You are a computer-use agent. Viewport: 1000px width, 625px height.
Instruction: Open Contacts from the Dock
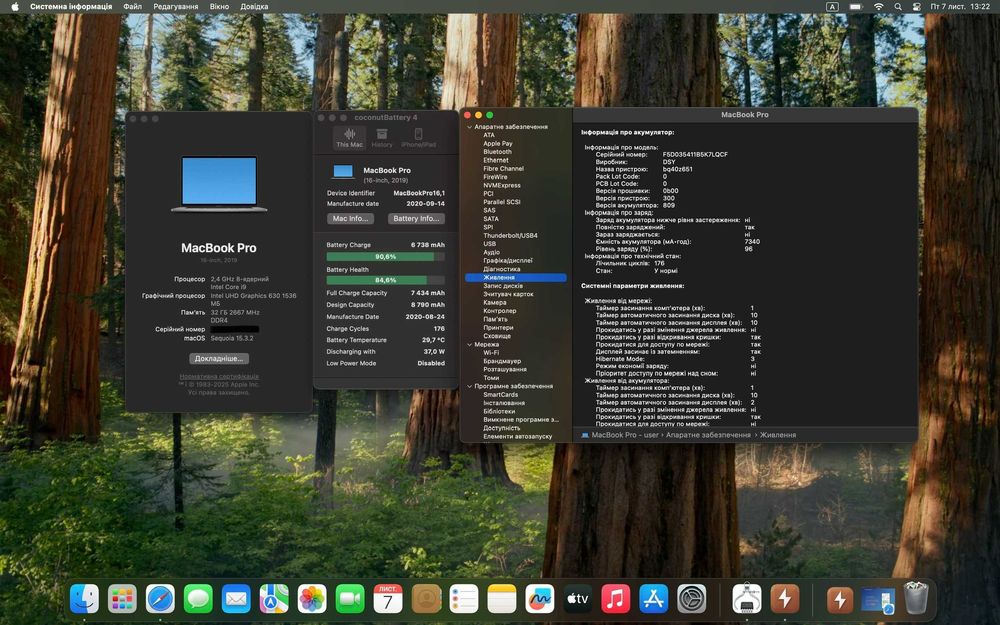click(426, 599)
